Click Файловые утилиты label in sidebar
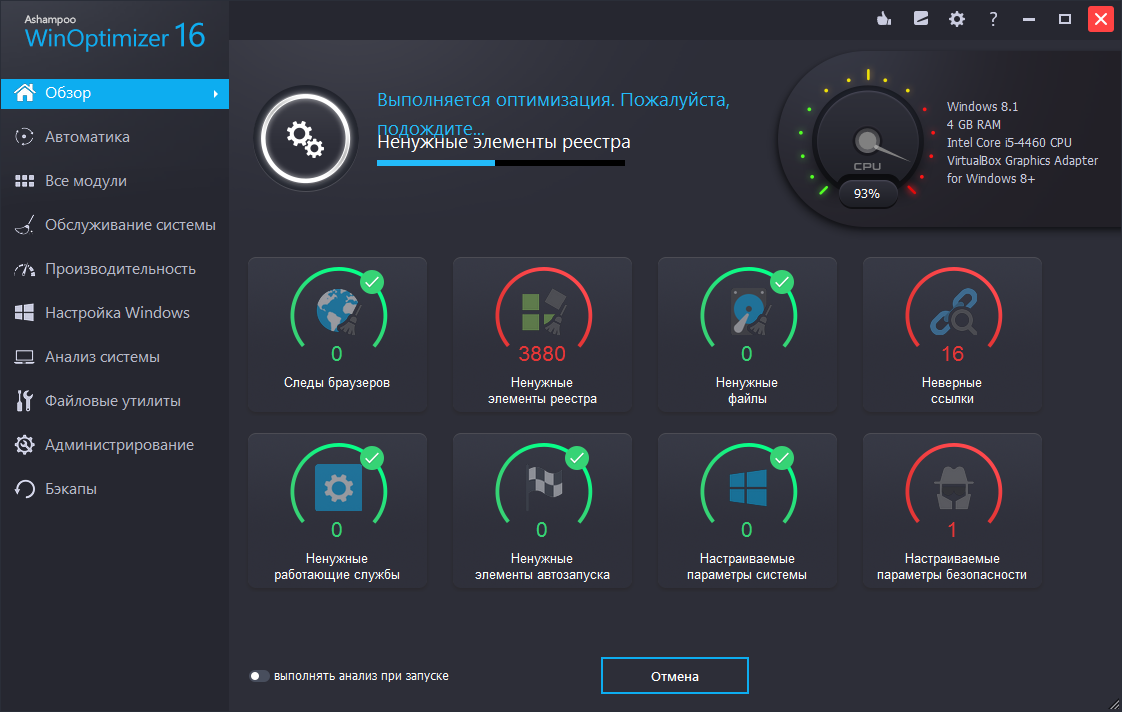Image resolution: width=1122 pixels, height=712 pixels. point(113,401)
